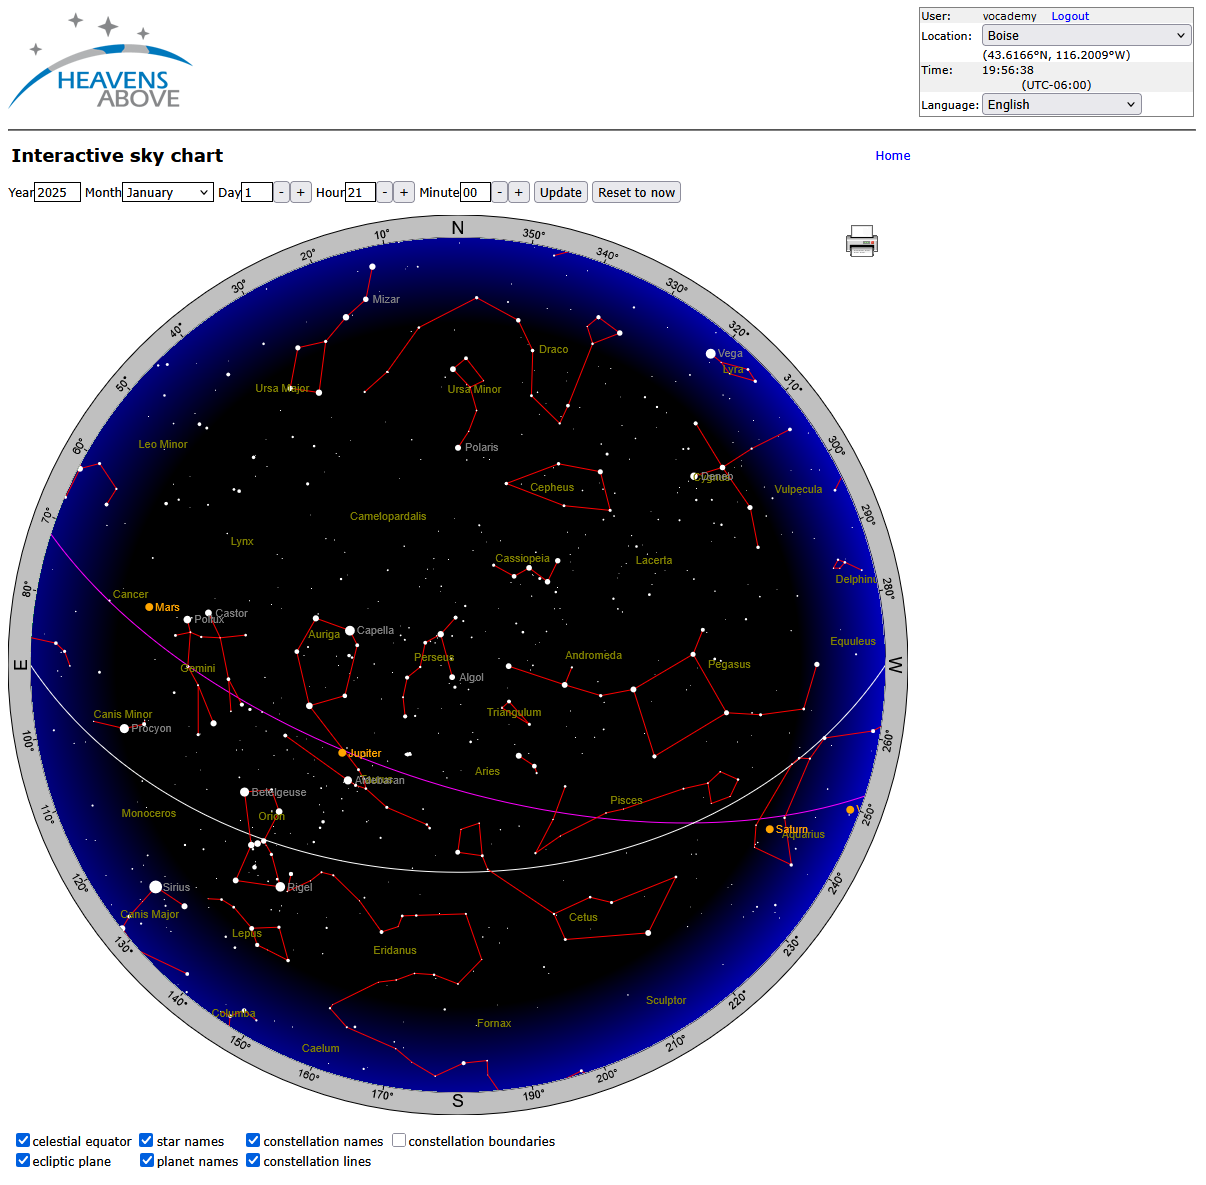Click the Vega star on chart
Screen dimensions: 1206x1185
click(x=711, y=353)
